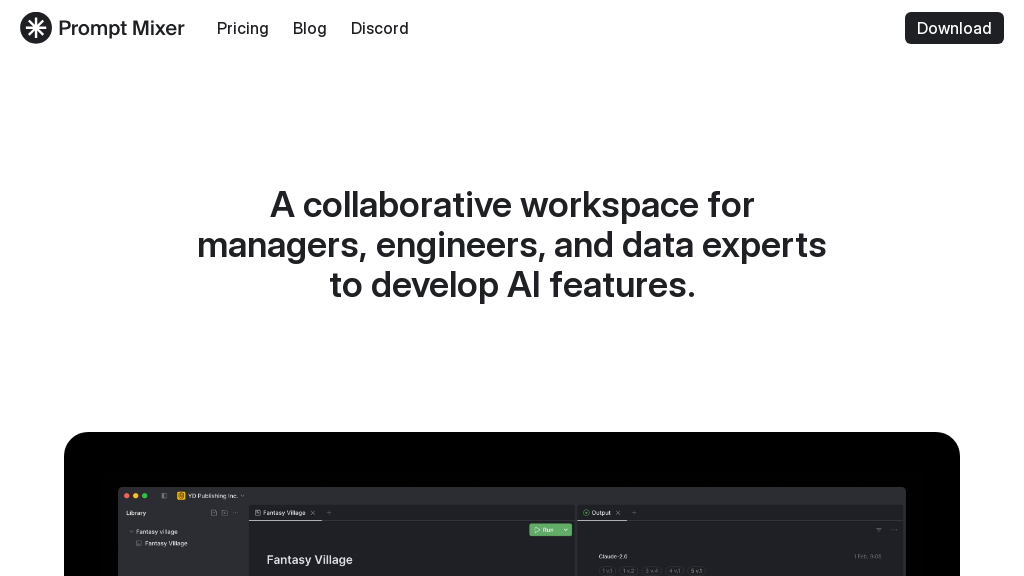Click the filter icon in Output panel

tap(879, 530)
